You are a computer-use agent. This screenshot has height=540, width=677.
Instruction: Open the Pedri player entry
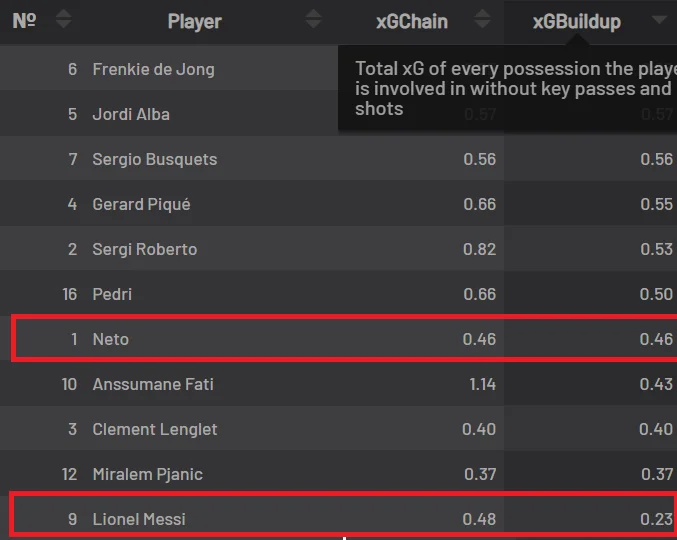[112, 294]
